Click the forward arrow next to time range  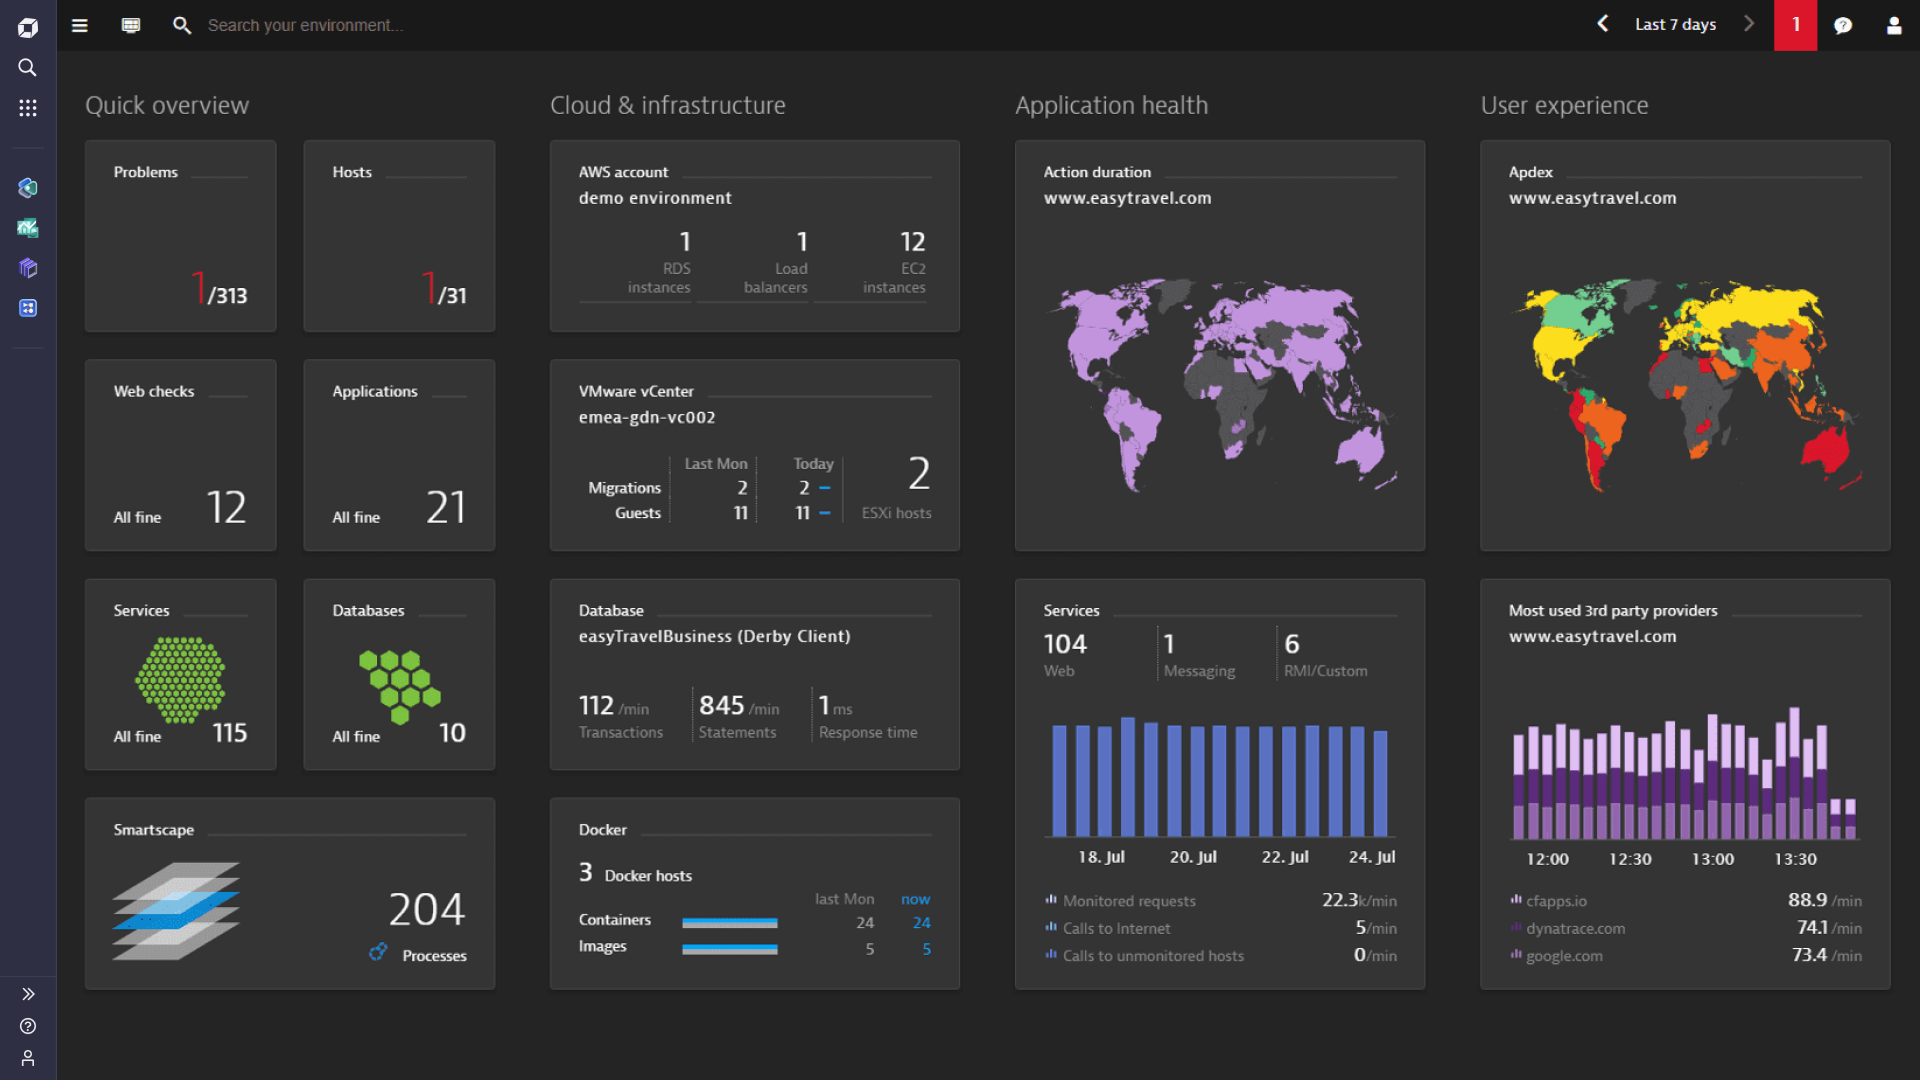coord(1750,24)
